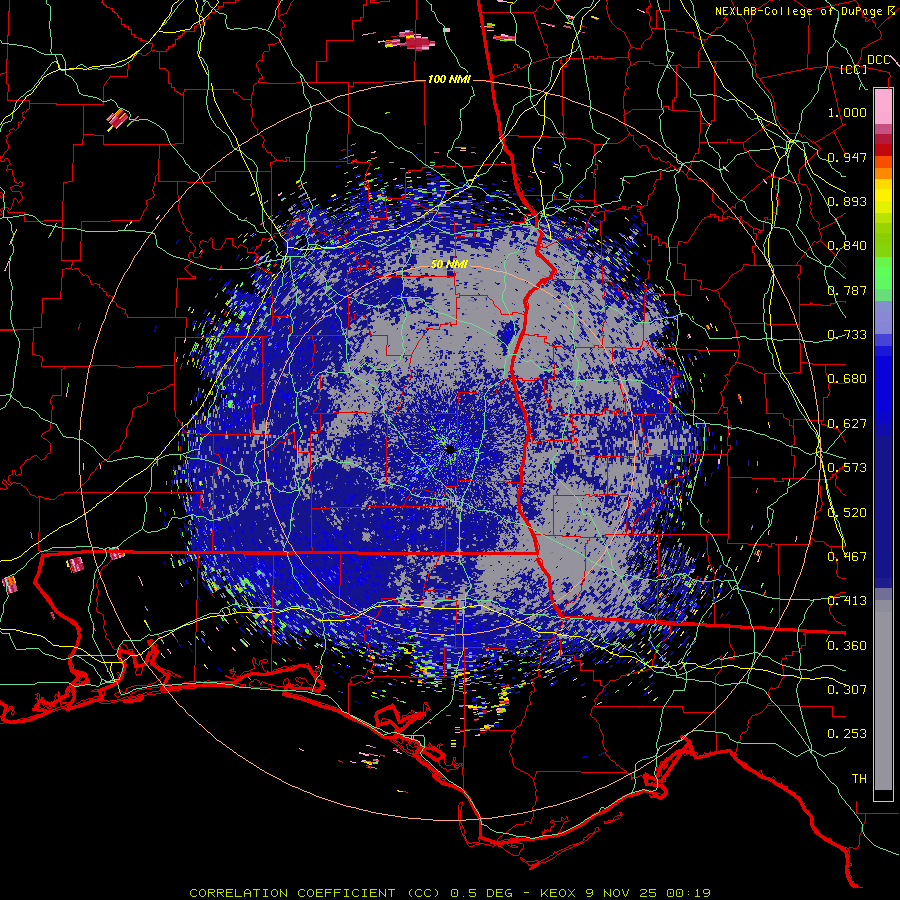Select the 0.947 scale value
This screenshot has width=900, height=900.
pyautogui.click(x=847, y=157)
